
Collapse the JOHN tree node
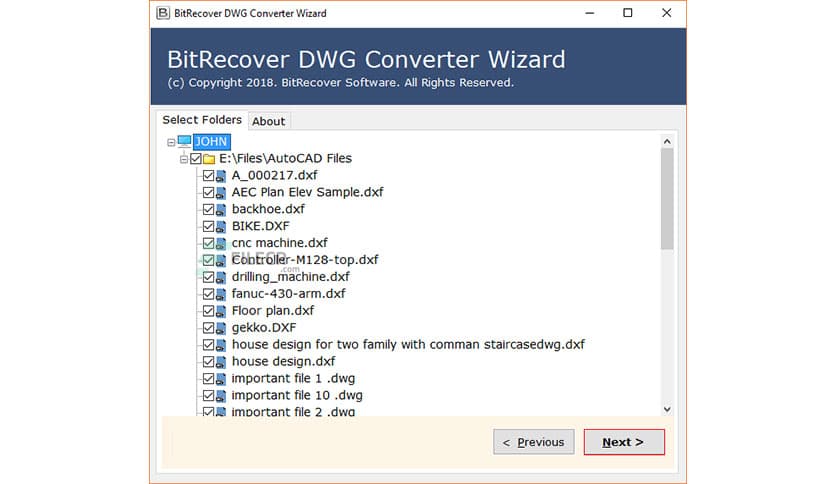tap(171, 142)
